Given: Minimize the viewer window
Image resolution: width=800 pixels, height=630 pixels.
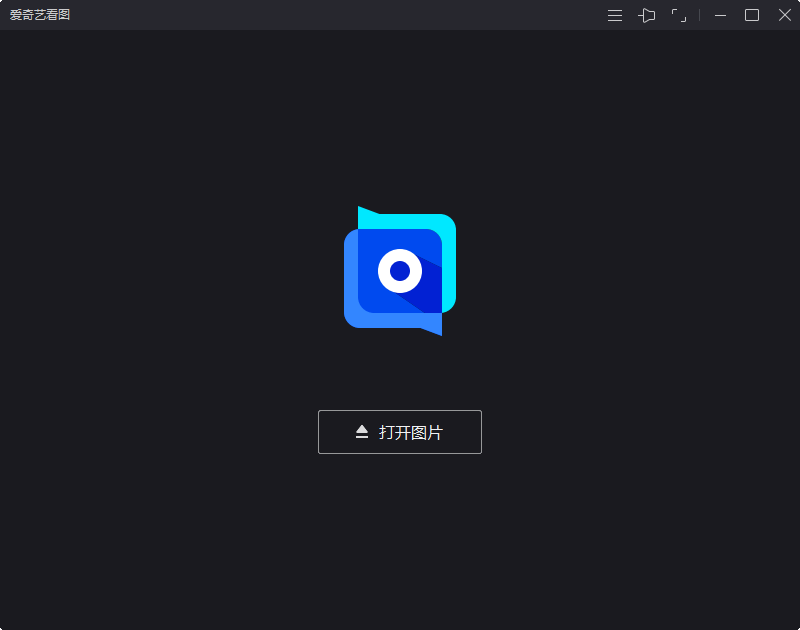Looking at the screenshot, I should (720, 15).
